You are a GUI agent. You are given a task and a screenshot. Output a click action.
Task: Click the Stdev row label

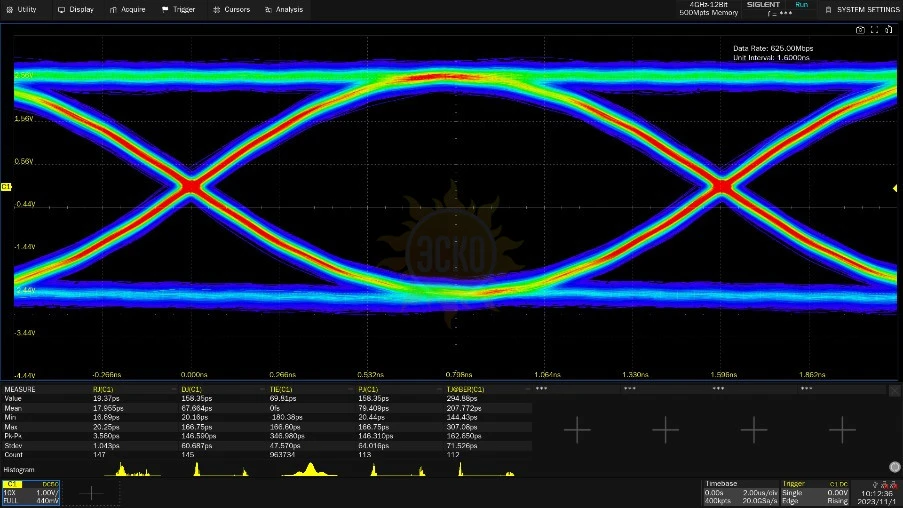(x=13, y=445)
